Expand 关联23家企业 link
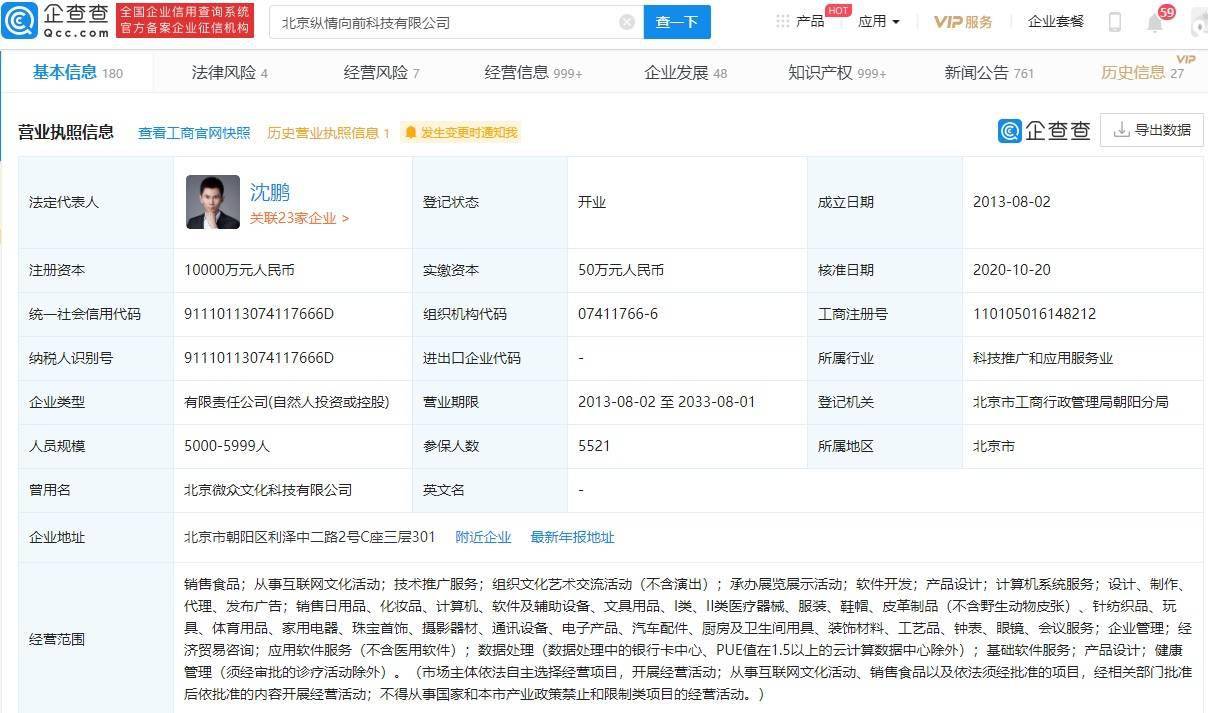Screen dimensions: 1208x713 [299, 217]
